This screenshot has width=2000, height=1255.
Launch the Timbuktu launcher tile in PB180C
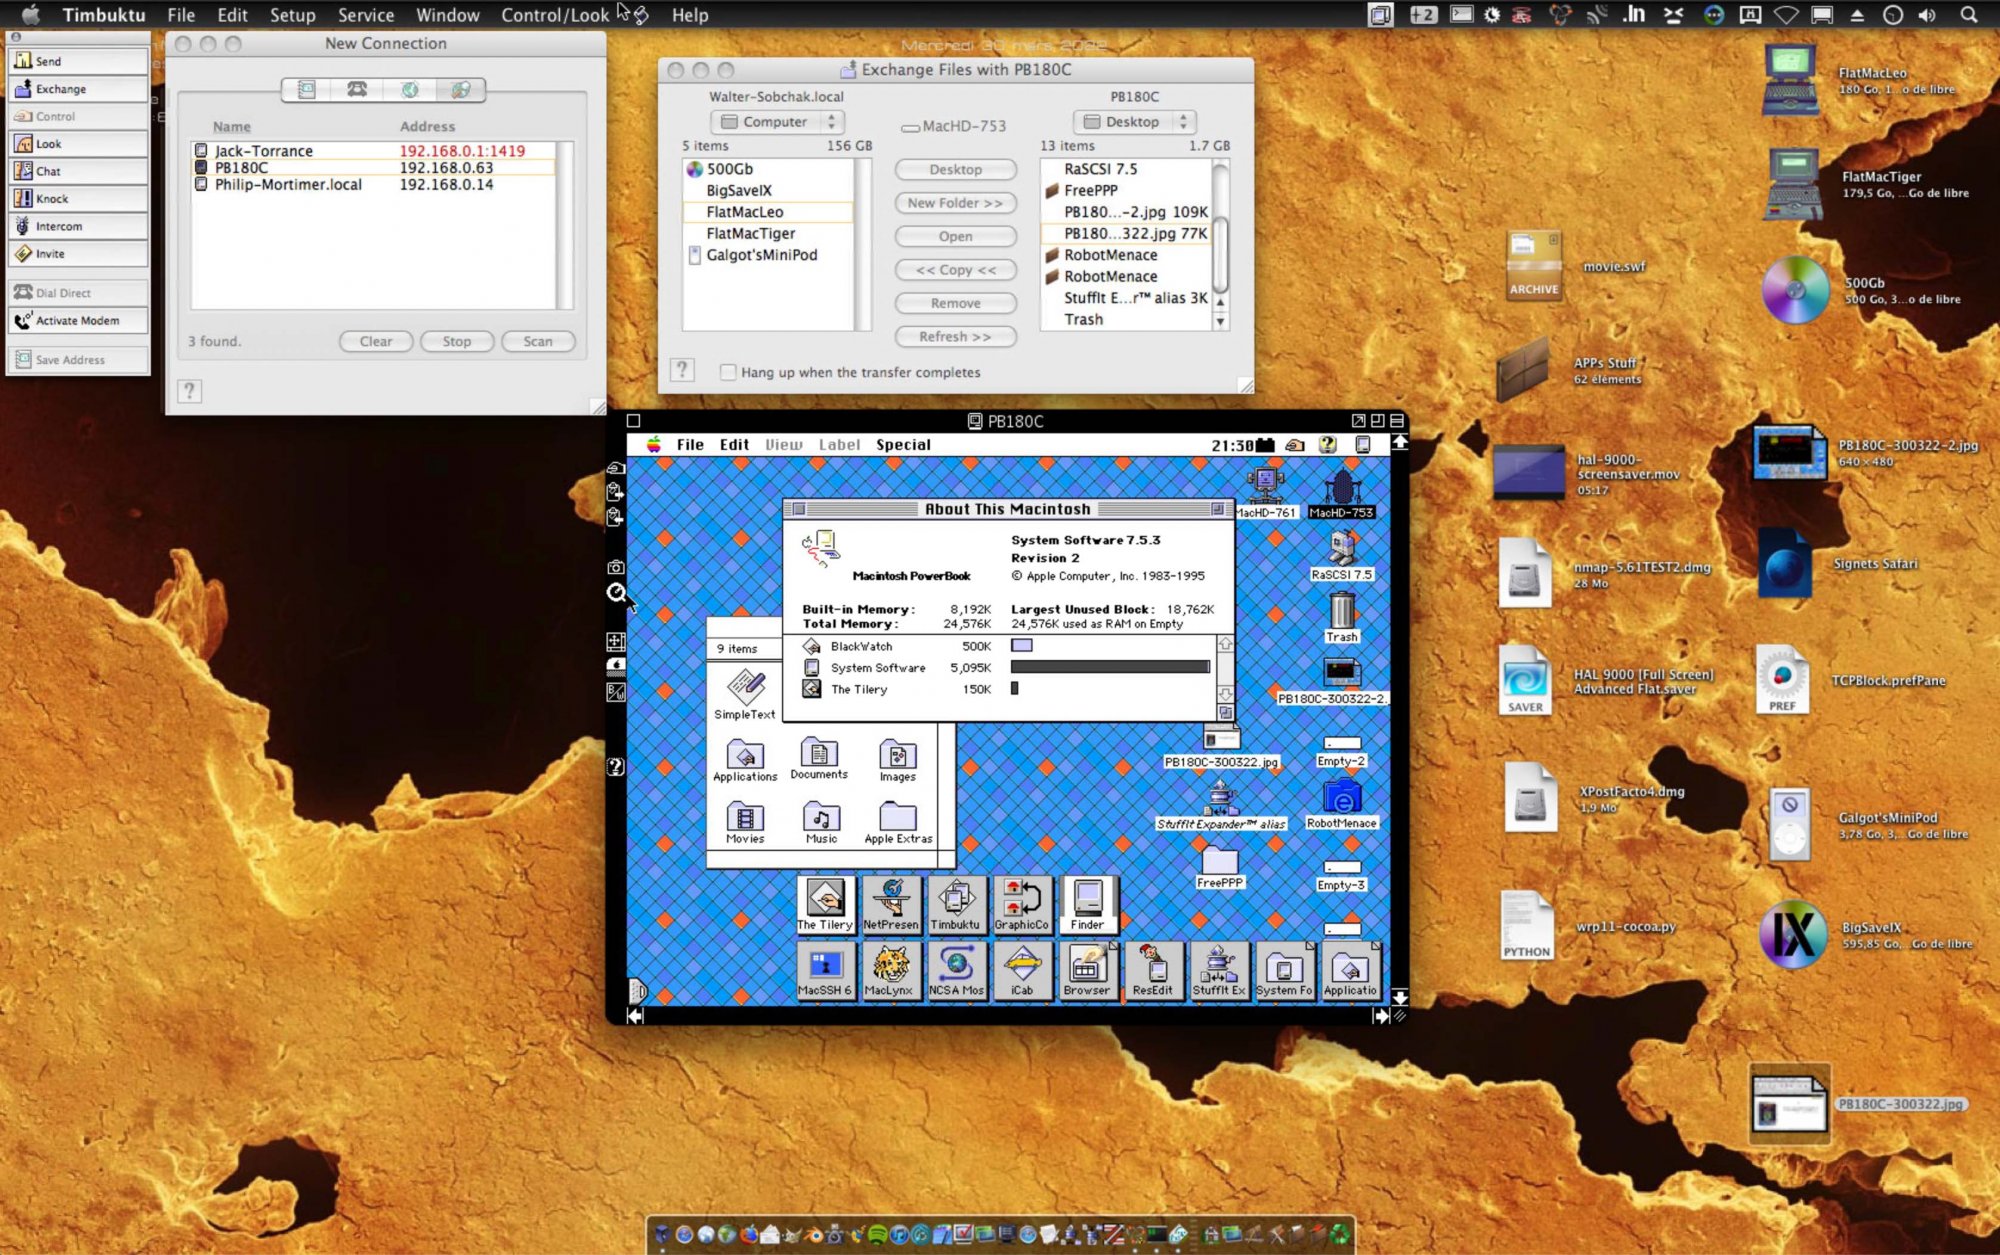pyautogui.click(x=956, y=903)
